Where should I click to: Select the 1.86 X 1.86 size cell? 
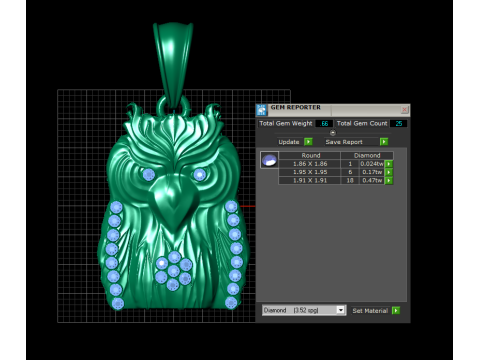(310, 164)
